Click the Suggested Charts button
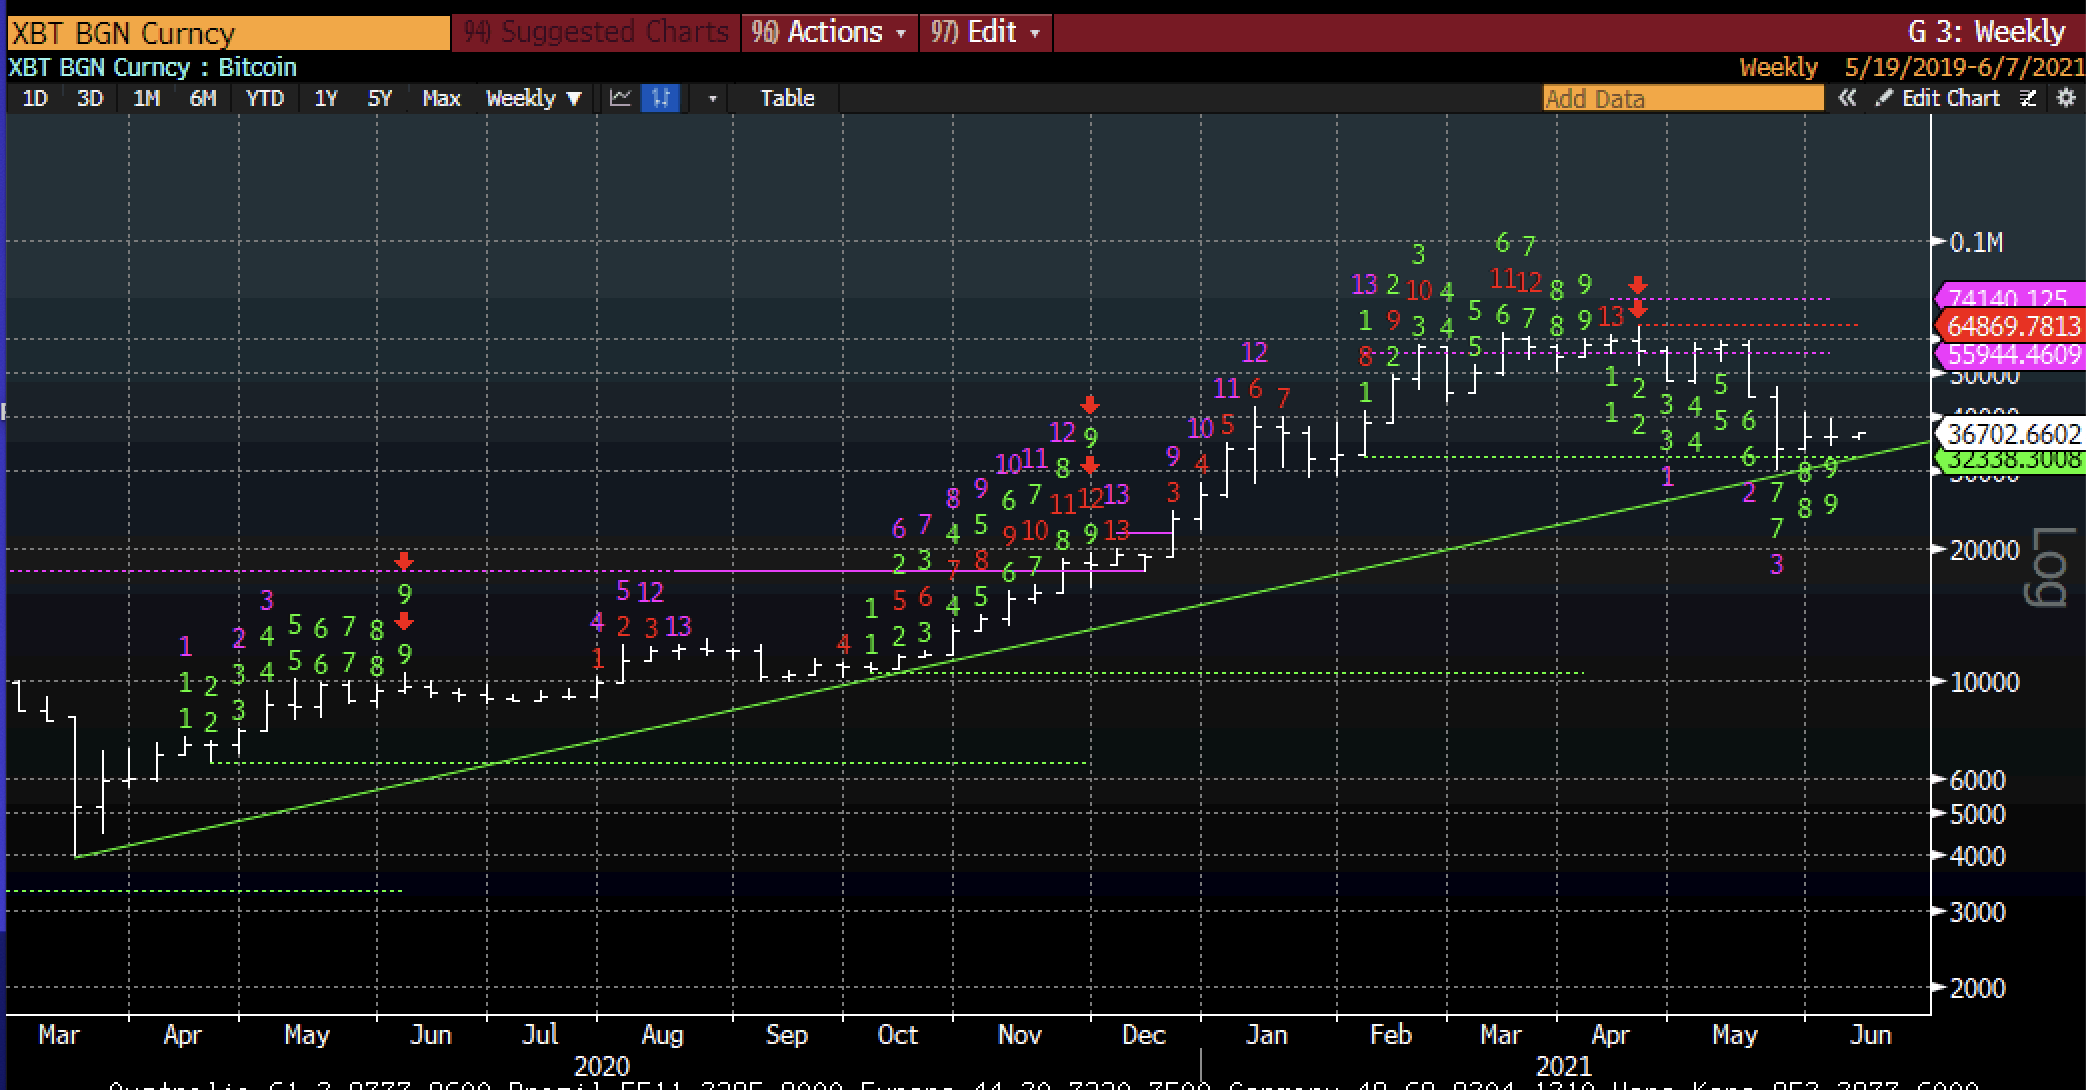This screenshot has height=1090, width=2086. point(596,32)
